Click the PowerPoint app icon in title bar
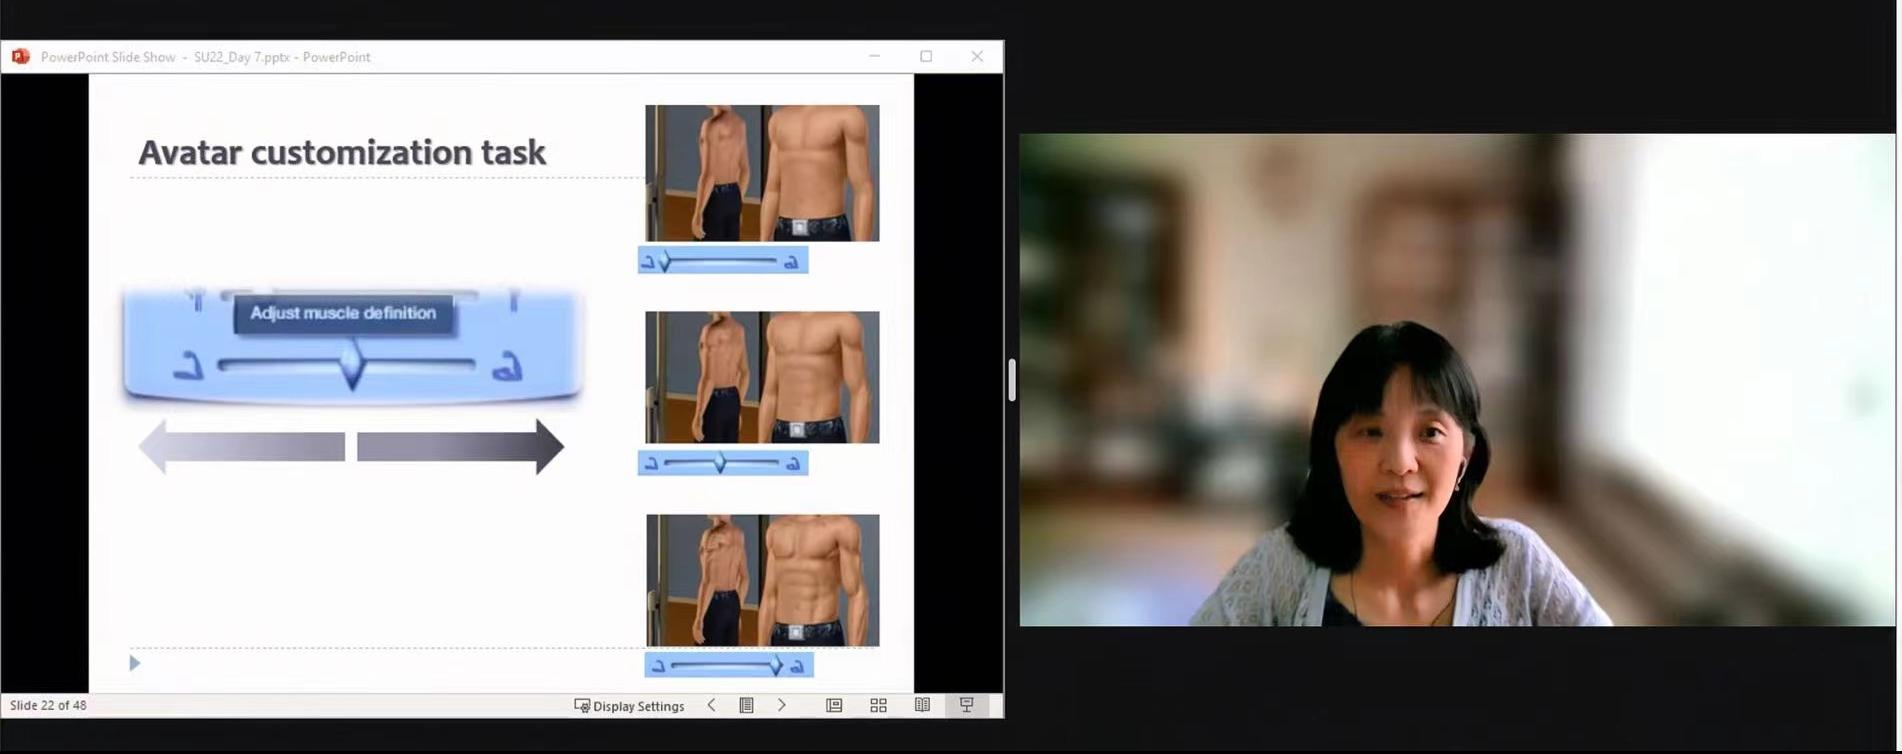This screenshot has height=754, width=1902. click(20, 57)
